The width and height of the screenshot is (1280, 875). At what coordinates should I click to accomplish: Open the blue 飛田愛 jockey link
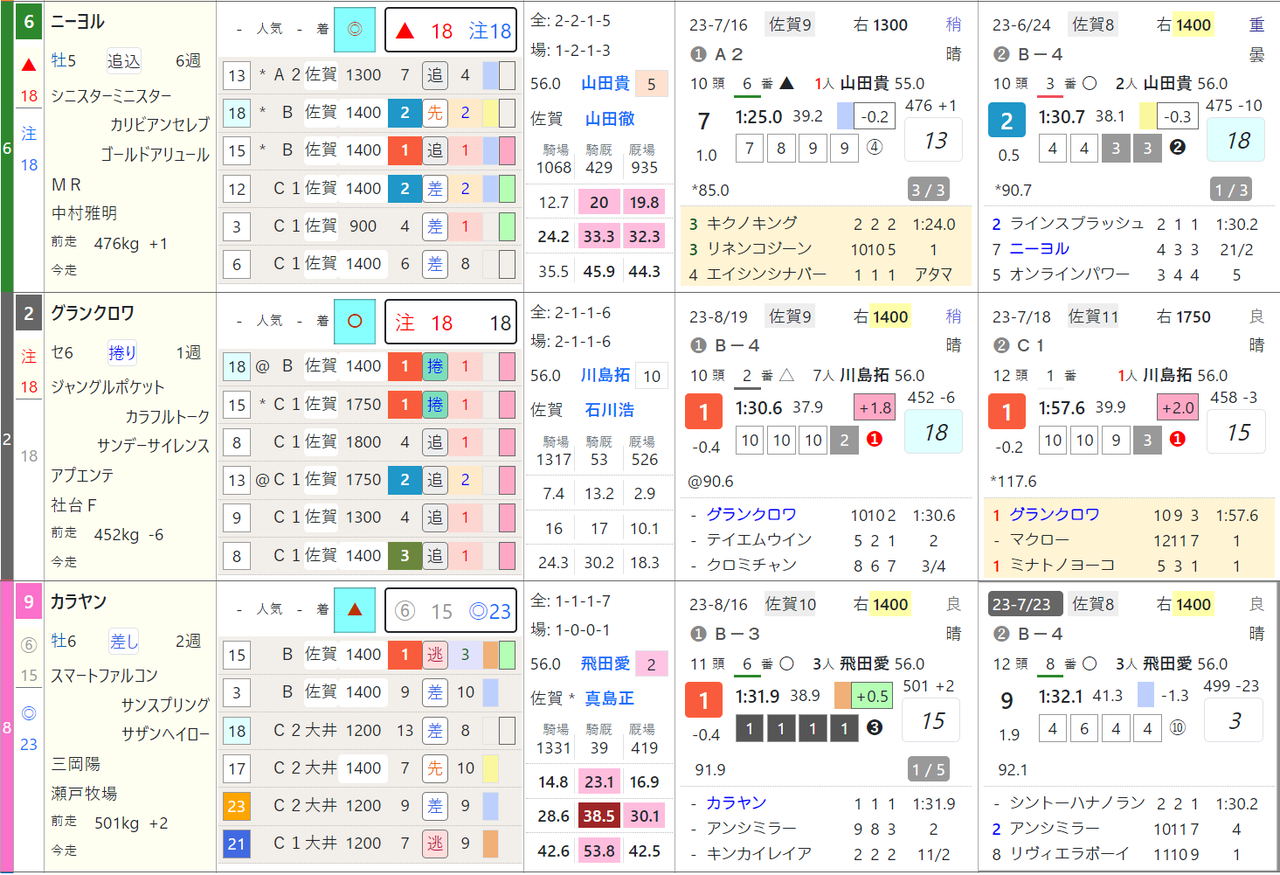(x=606, y=664)
